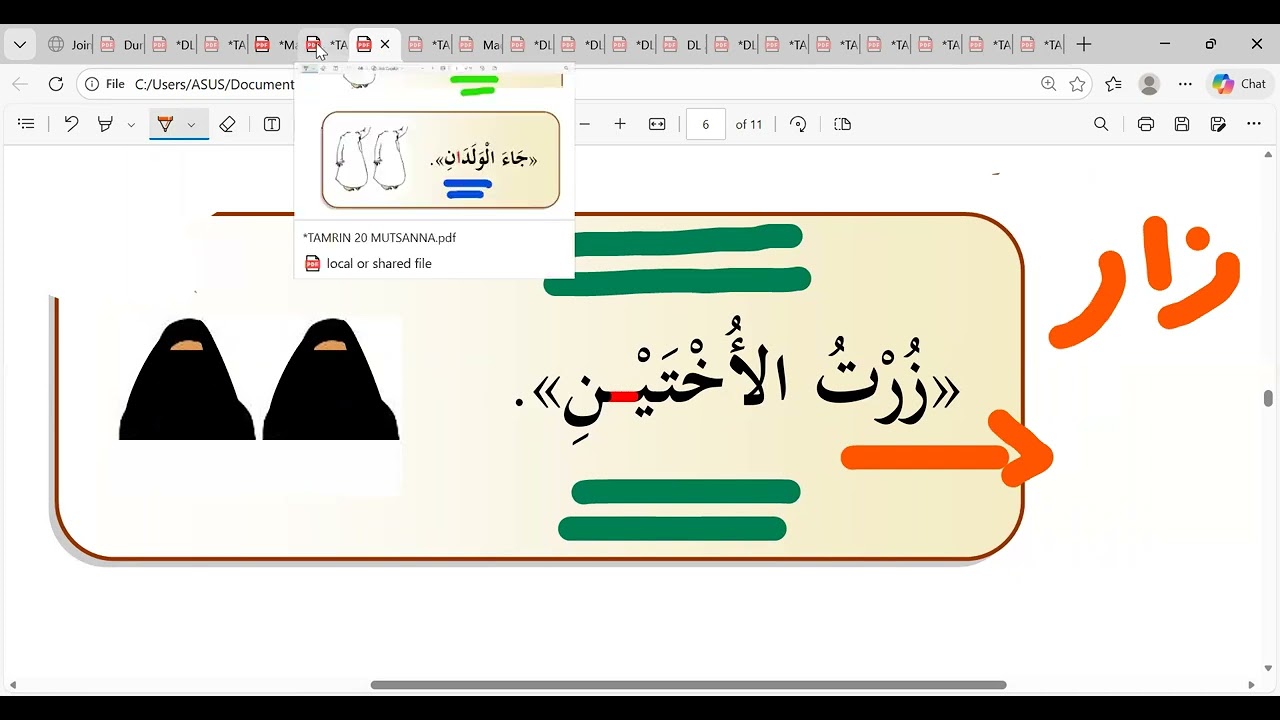Open the table of contents panel
Screen dimensions: 1280x720
[x=27, y=124]
